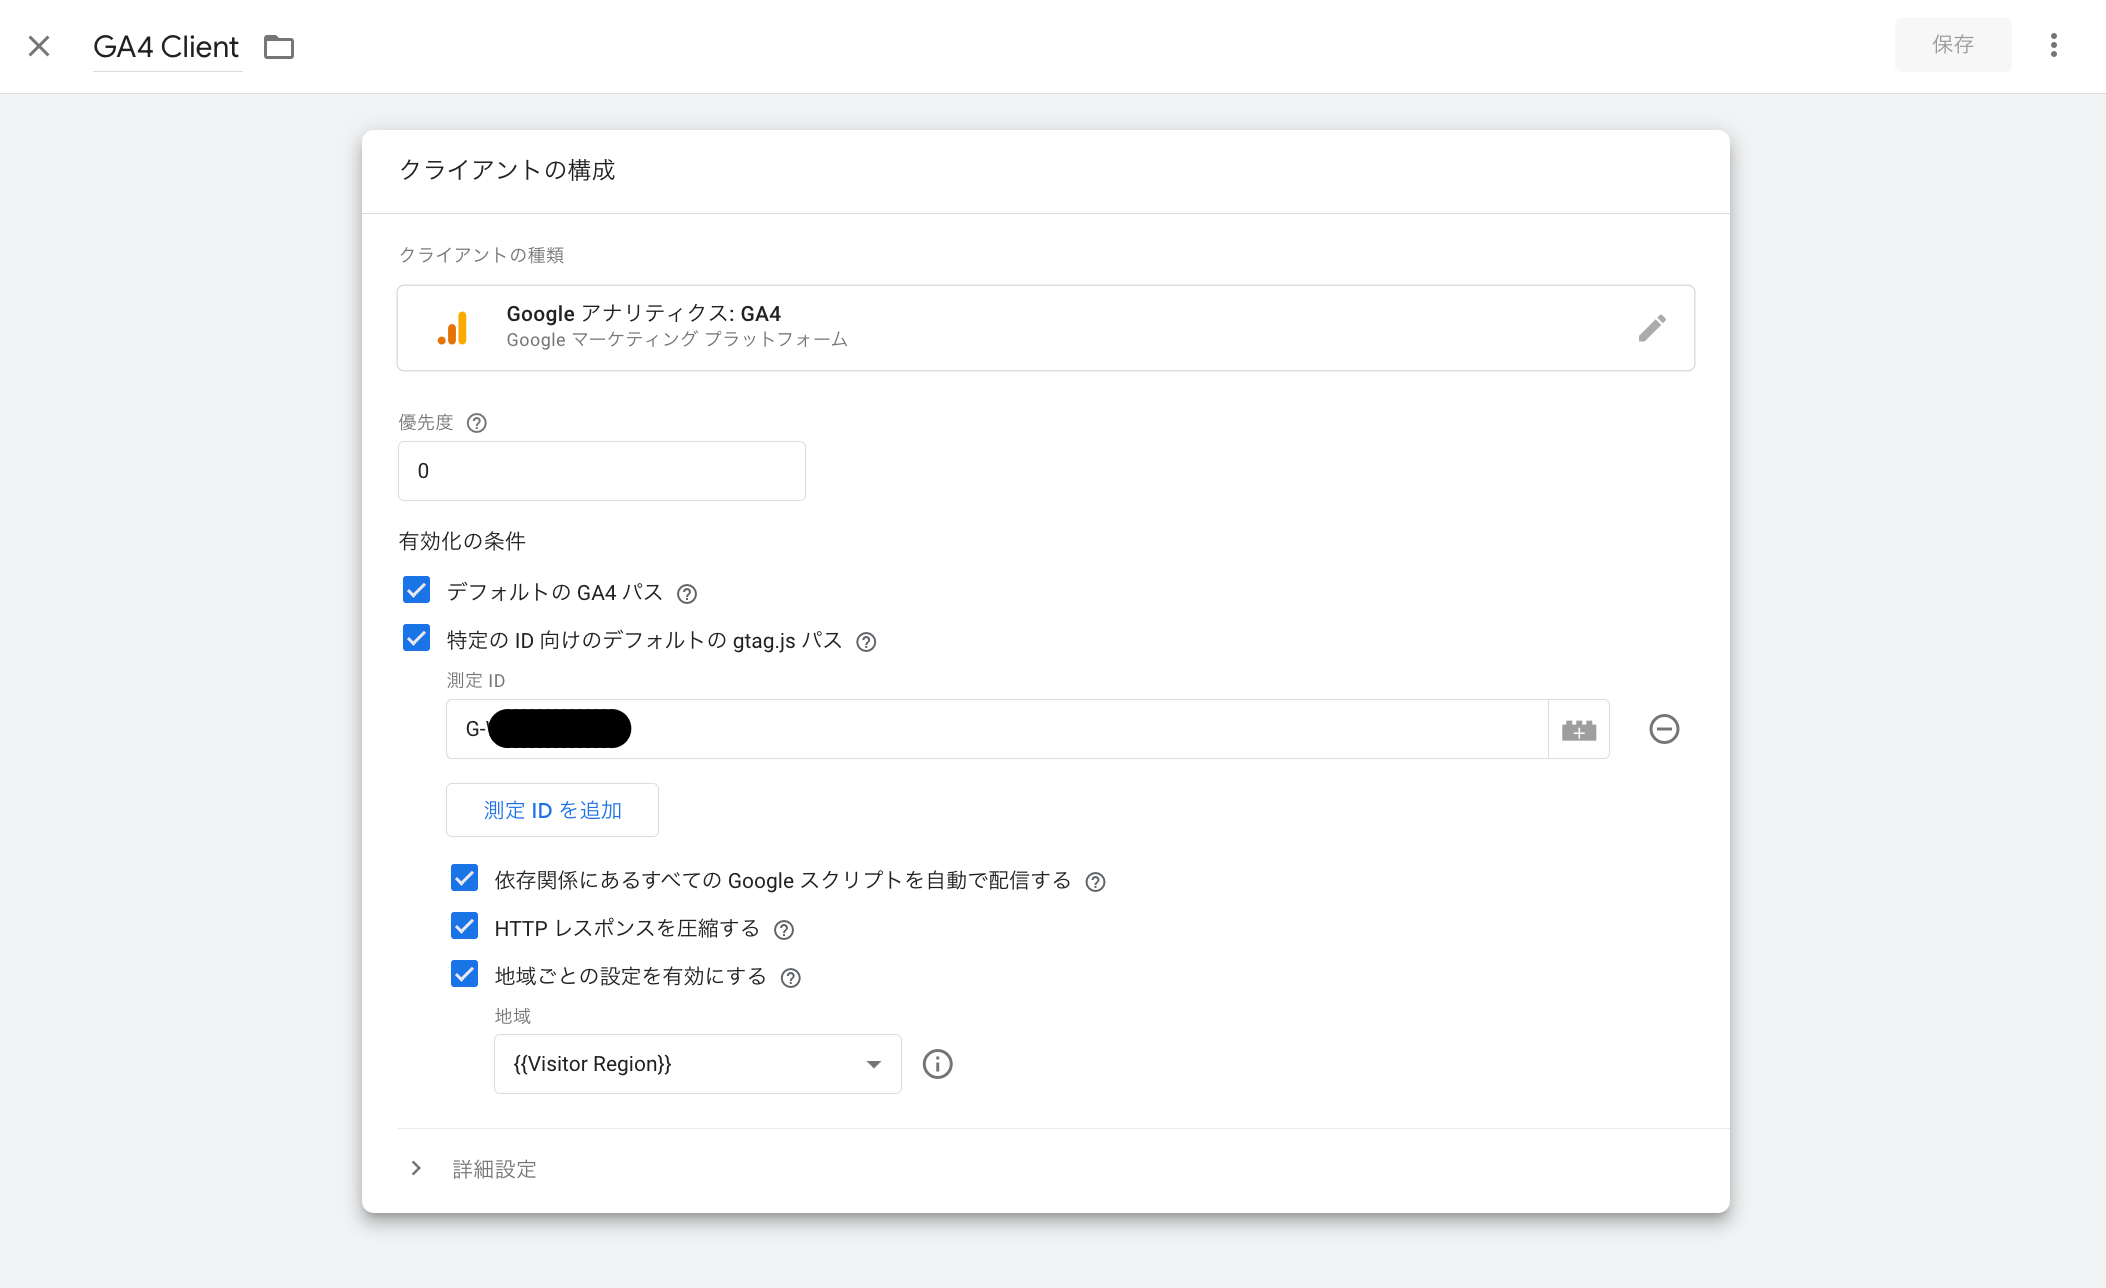Open help for デフォルトの GA4 パス
The image size is (2106, 1288).
pyautogui.click(x=686, y=593)
